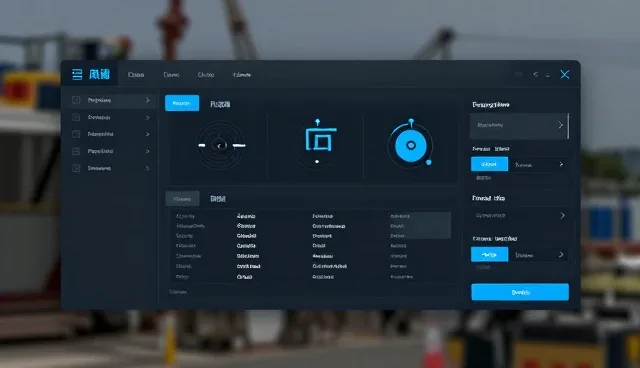Select the unselected option beside the upper blue toggle

[x=523, y=165]
